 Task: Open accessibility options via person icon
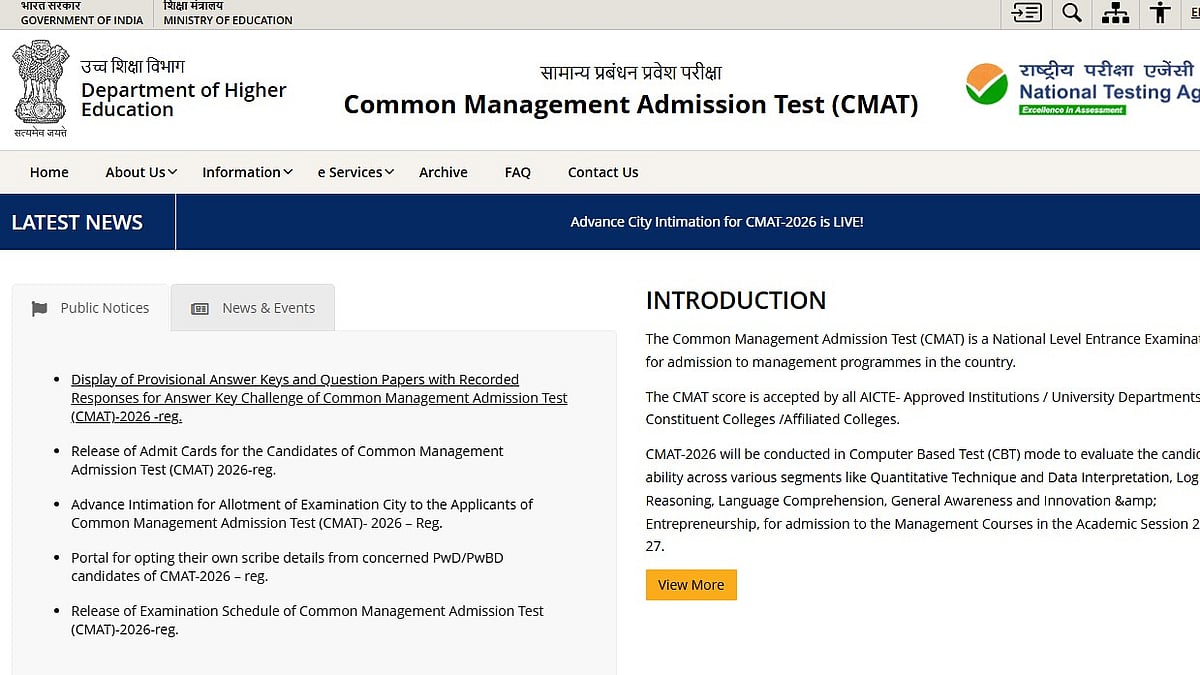1159,14
